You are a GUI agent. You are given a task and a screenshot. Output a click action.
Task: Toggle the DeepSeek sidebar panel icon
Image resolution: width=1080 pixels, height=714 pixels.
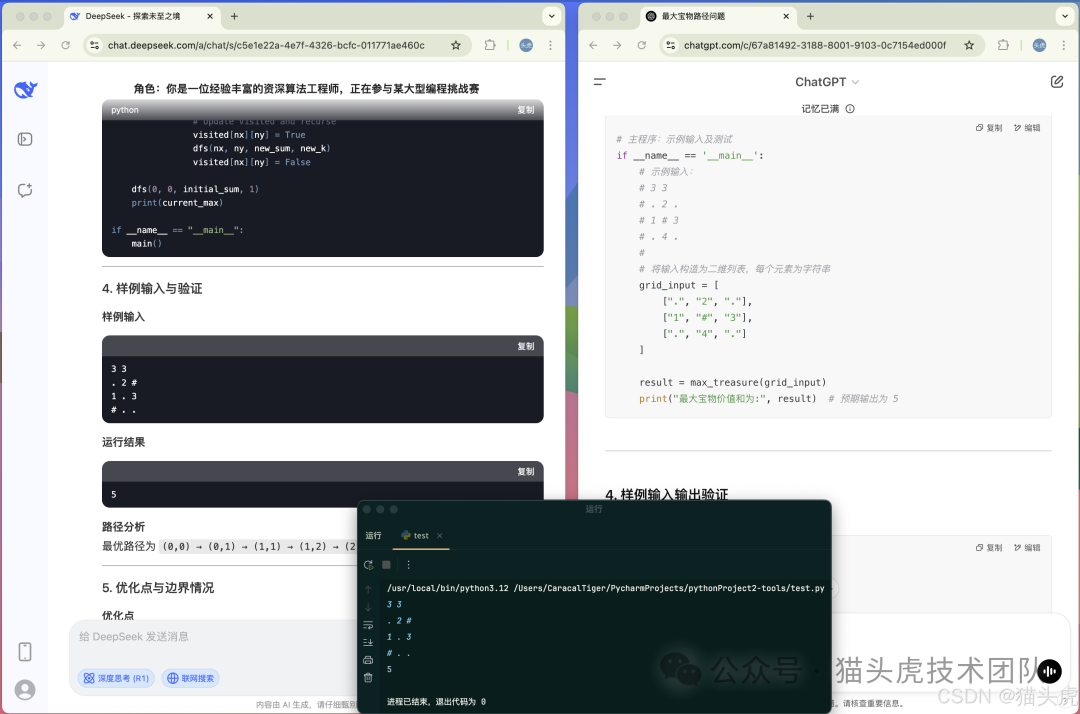click(x=25, y=139)
